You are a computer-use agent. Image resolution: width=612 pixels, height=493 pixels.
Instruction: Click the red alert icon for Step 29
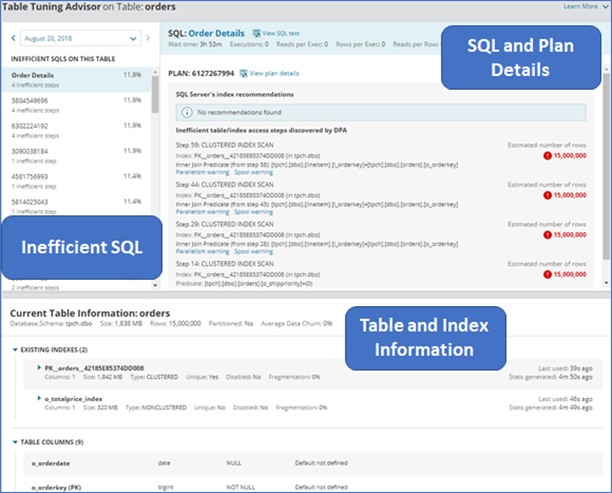pyautogui.click(x=547, y=235)
